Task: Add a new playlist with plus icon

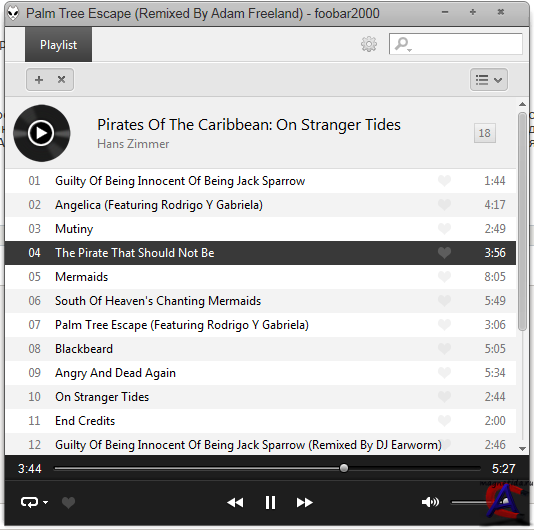Action: (x=39, y=80)
